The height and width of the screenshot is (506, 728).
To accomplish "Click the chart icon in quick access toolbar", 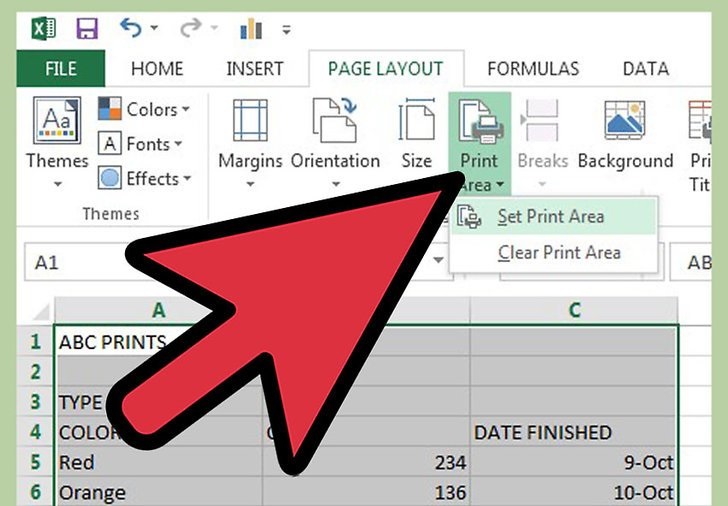I will click(251, 29).
